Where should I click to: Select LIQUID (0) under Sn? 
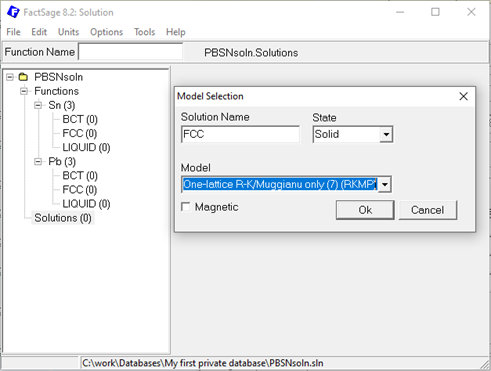[86, 147]
